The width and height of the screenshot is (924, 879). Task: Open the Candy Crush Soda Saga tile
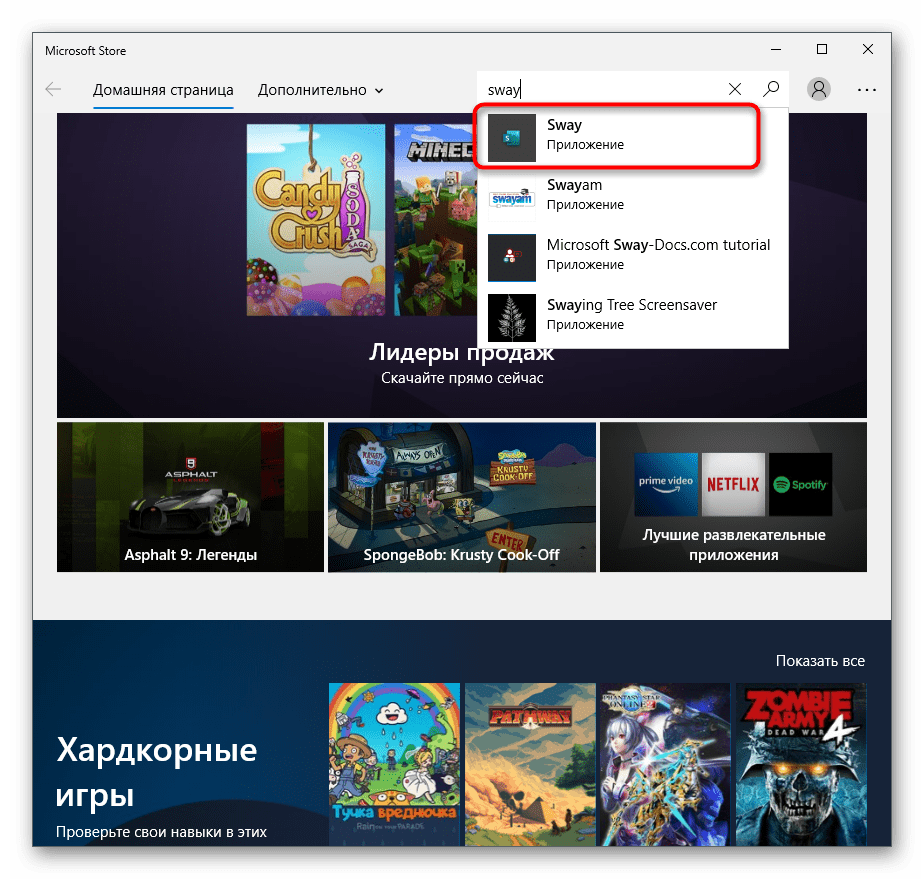pos(315,220)
